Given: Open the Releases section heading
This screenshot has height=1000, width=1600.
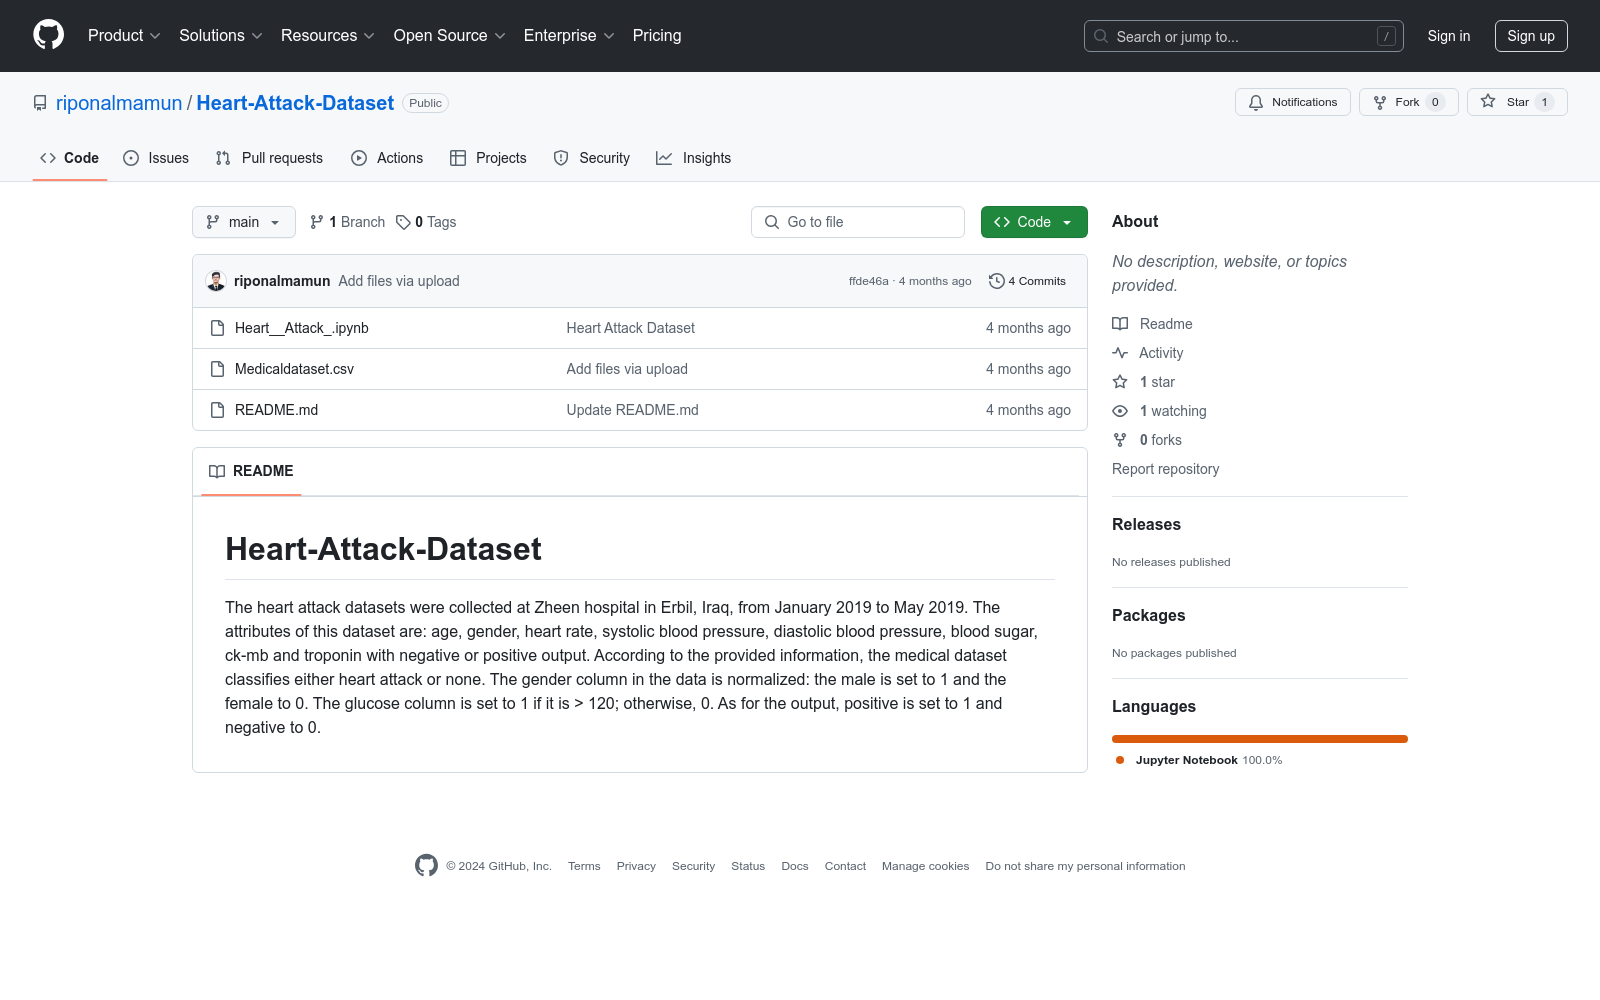Looking at the screenshot, I should [x=1146, y=524].
